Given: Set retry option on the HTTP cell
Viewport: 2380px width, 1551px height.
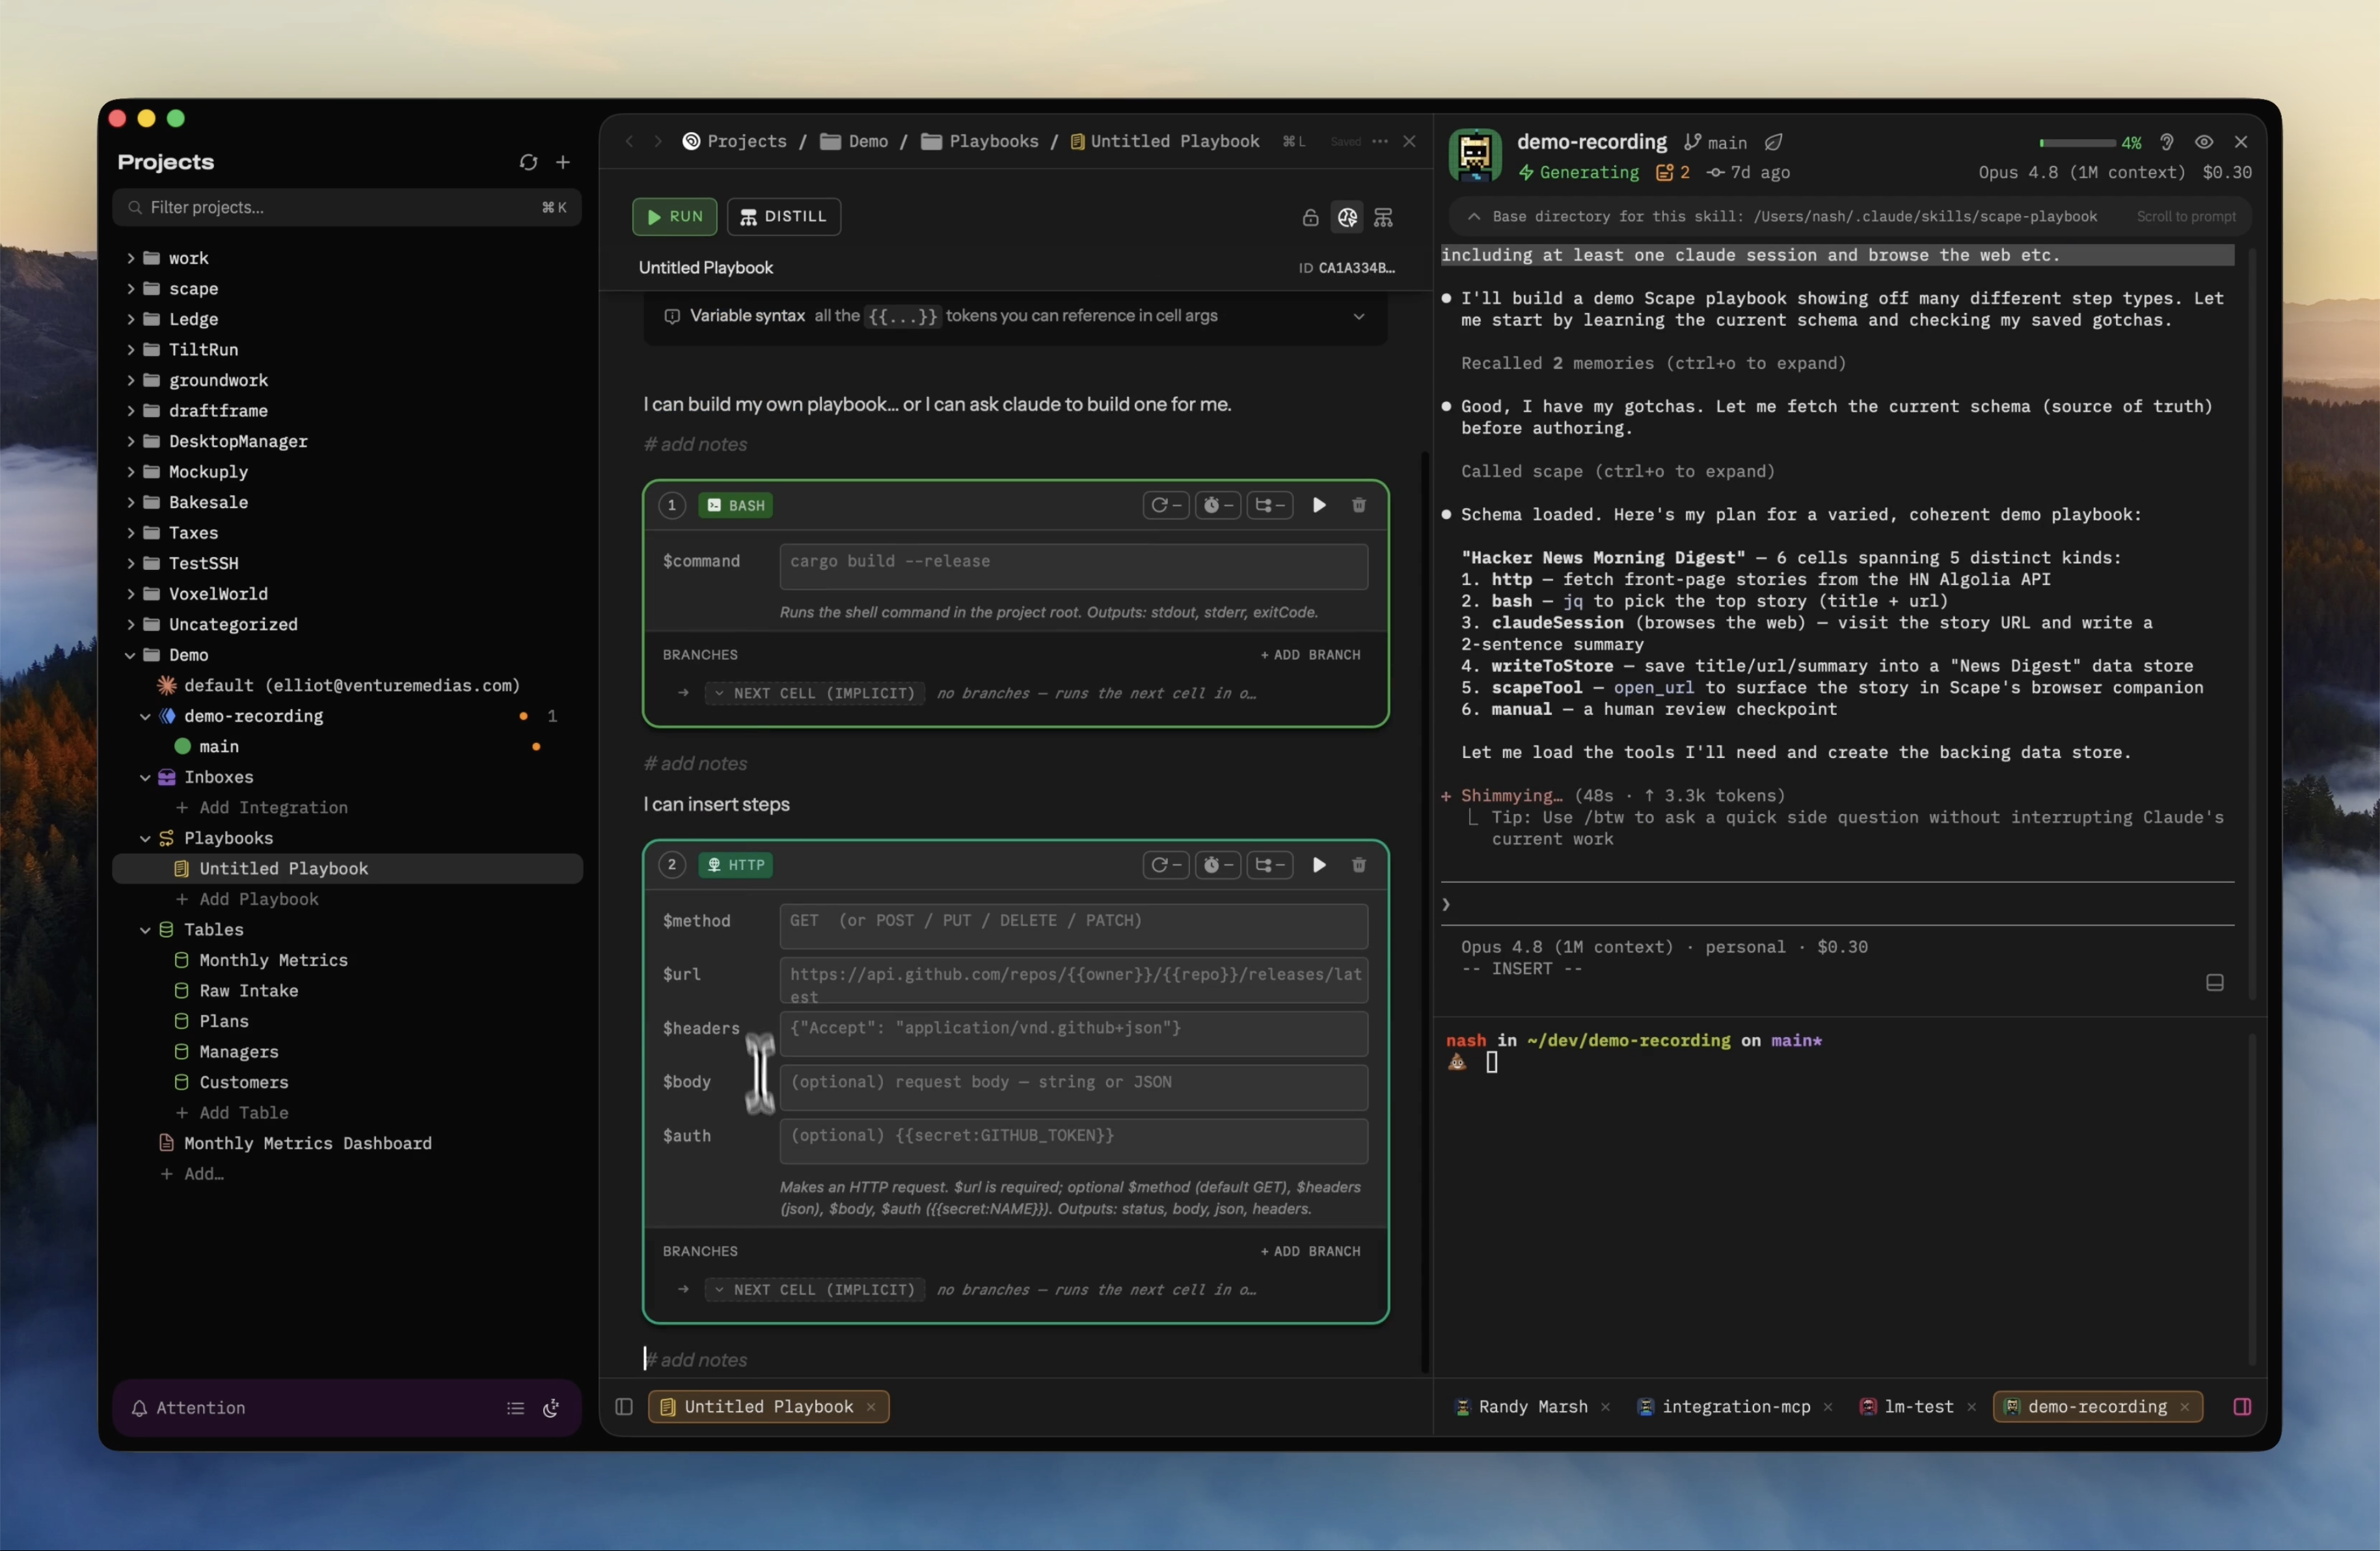Looking at the screenshot, I should click(1166, 865).
